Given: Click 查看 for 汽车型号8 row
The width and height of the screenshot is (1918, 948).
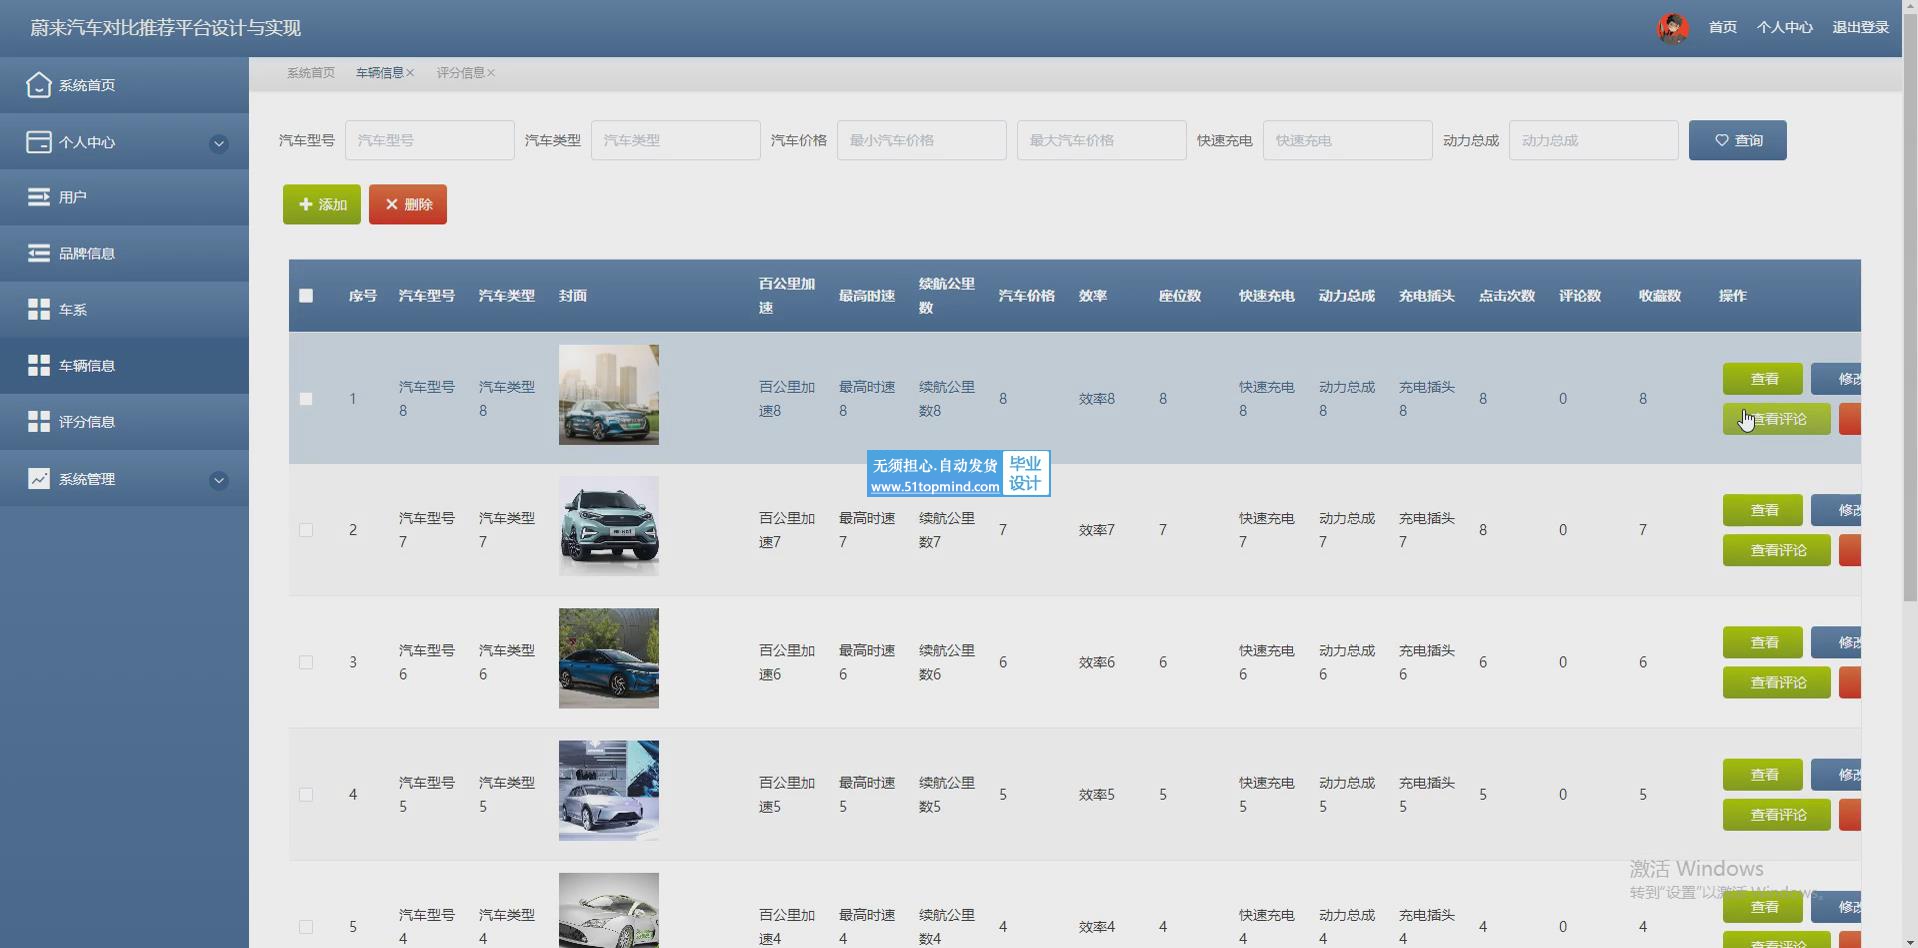Looking at the screenshot, I should 1763,379.
